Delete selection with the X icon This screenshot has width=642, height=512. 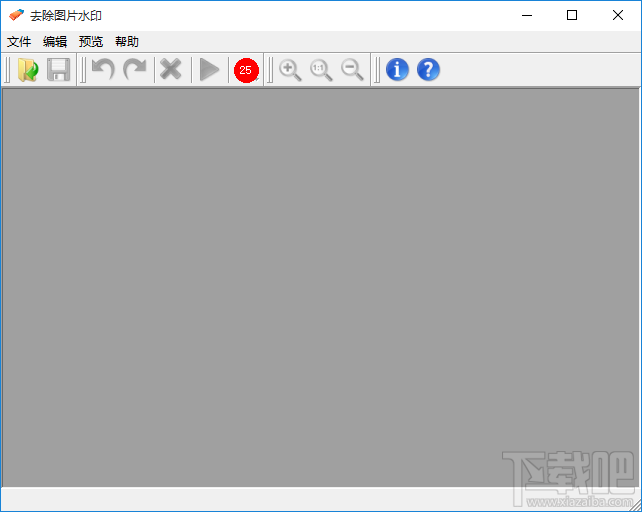171,69
